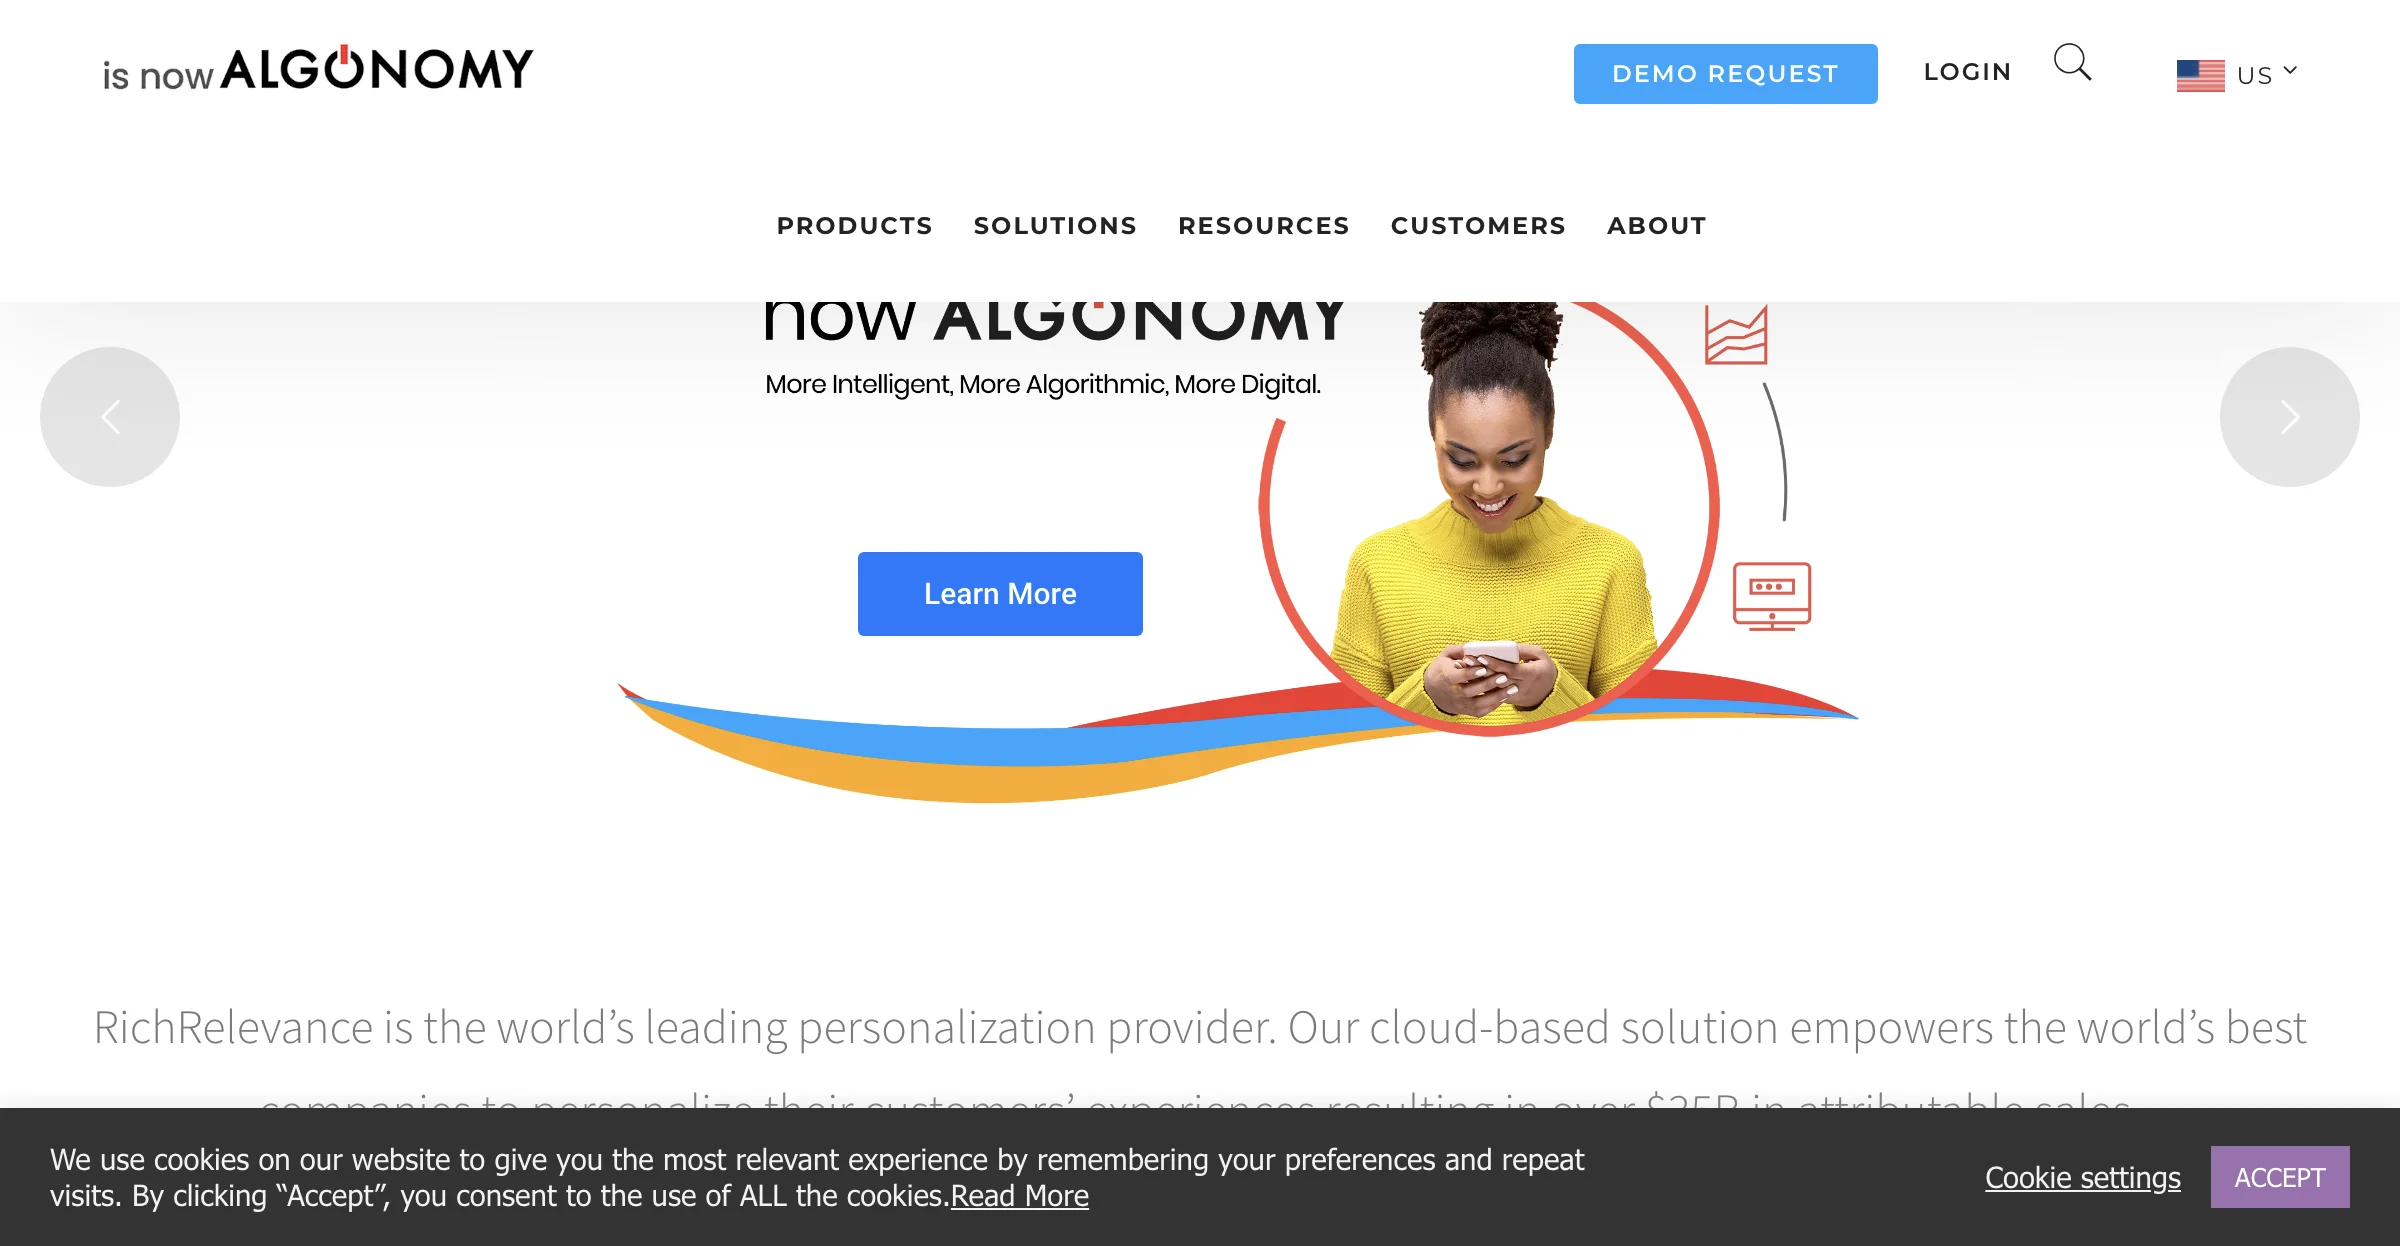Navigate to previous carousel slide
The image size is (2400, 1246).
(111, 416)
